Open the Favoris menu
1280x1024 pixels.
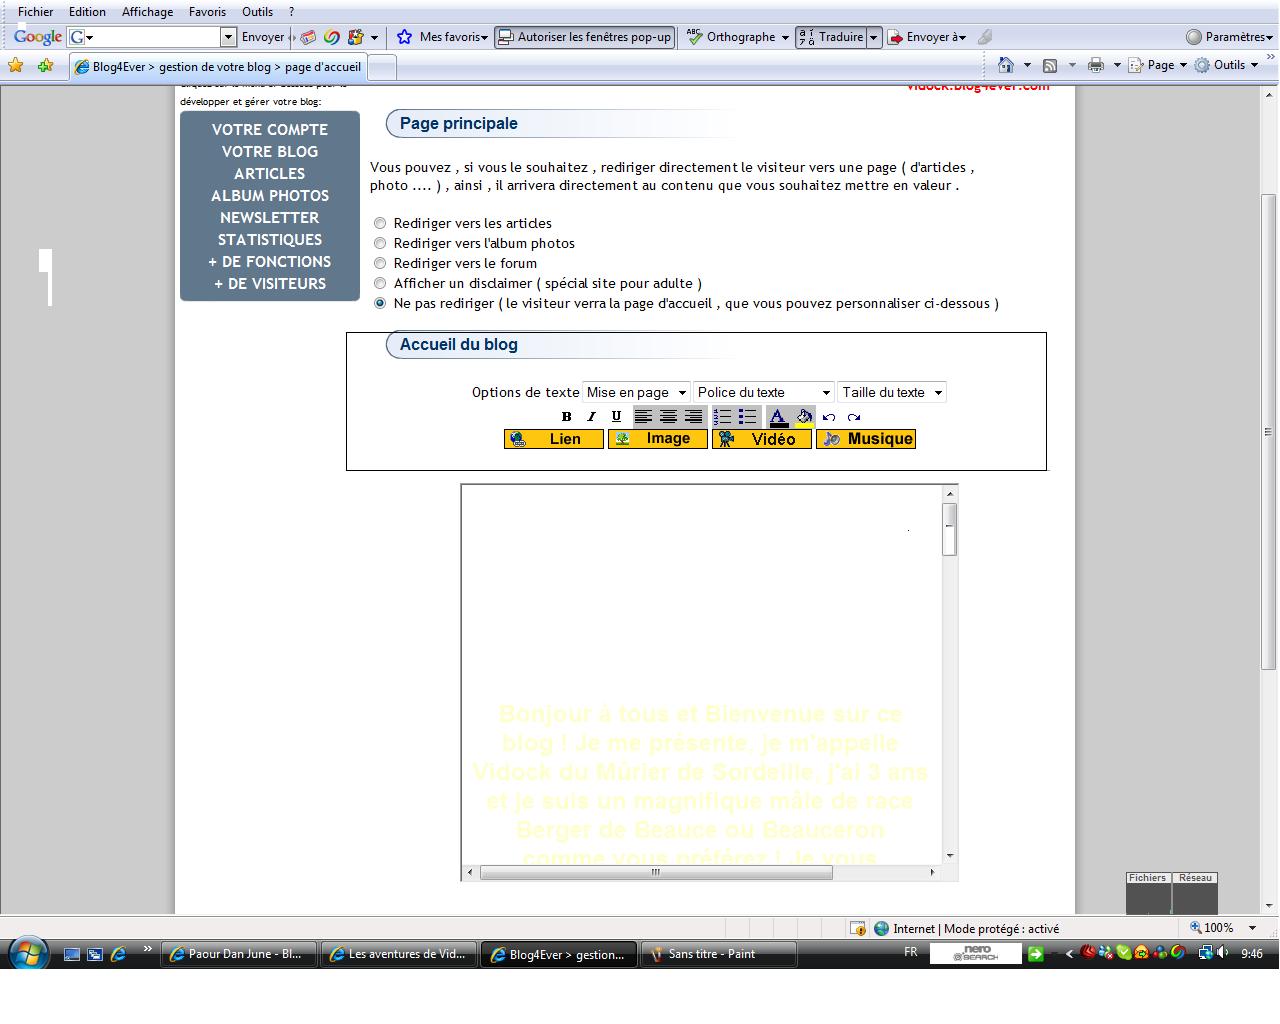coord(207,12)
